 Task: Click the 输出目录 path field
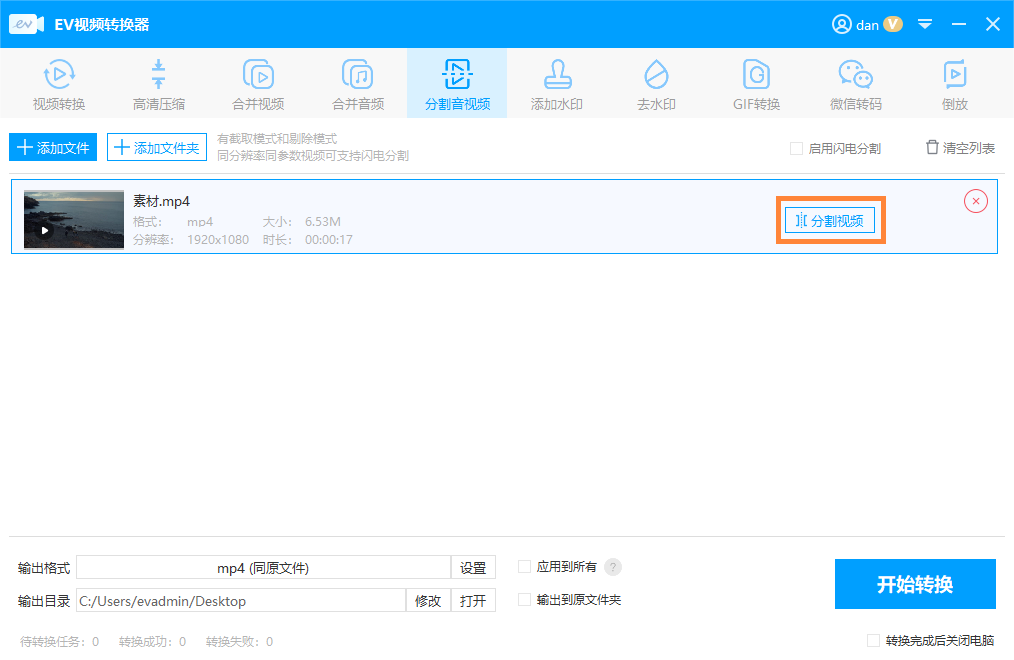[x=240, y=601]
